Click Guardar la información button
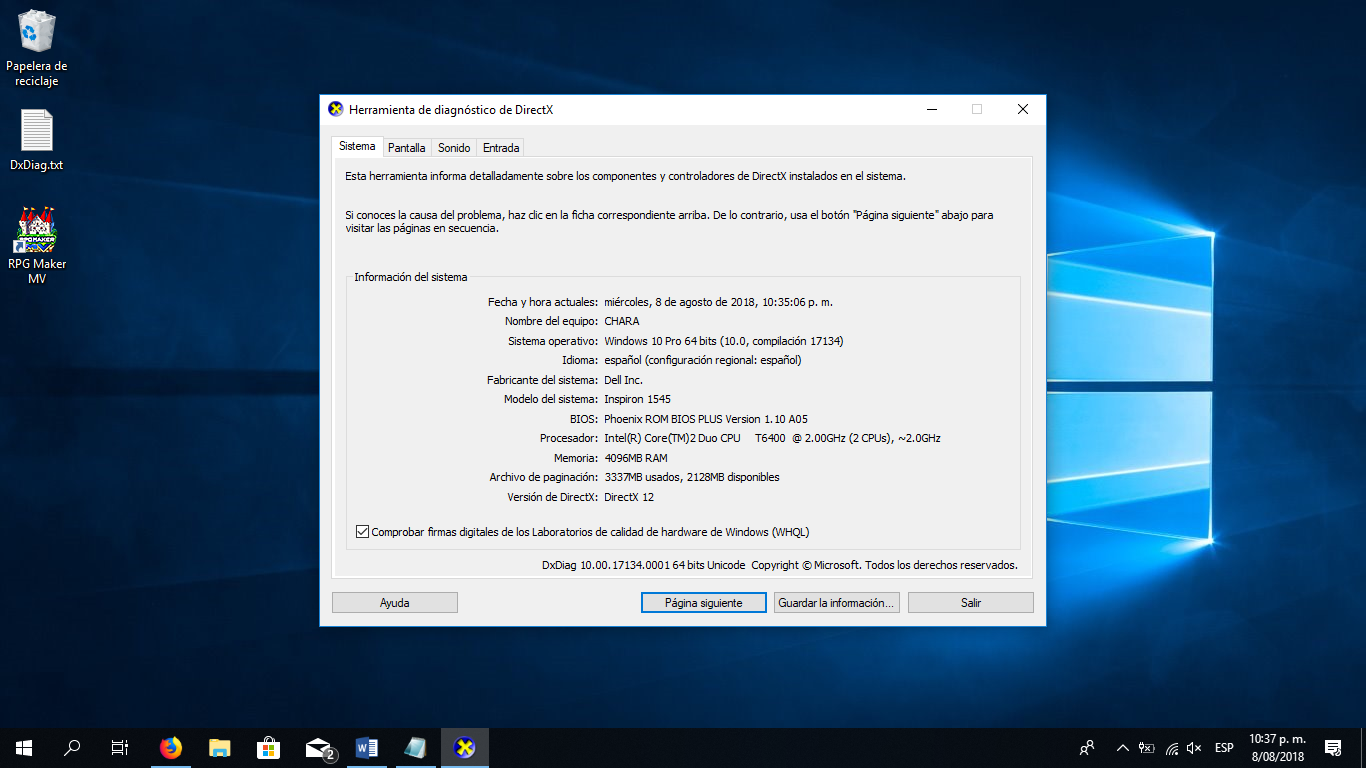This screenshot has height=768, width=1366. pyautogui.click(x=837, y=603)
